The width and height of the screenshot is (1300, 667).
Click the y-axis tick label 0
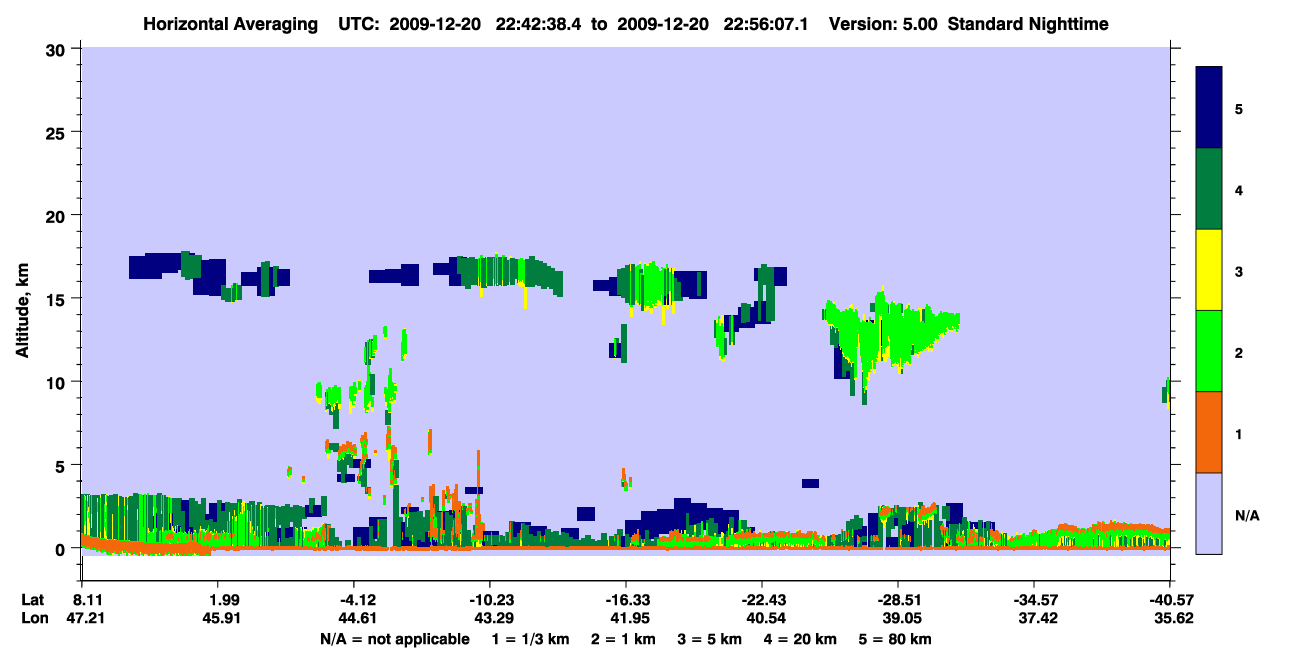point(62,548)
